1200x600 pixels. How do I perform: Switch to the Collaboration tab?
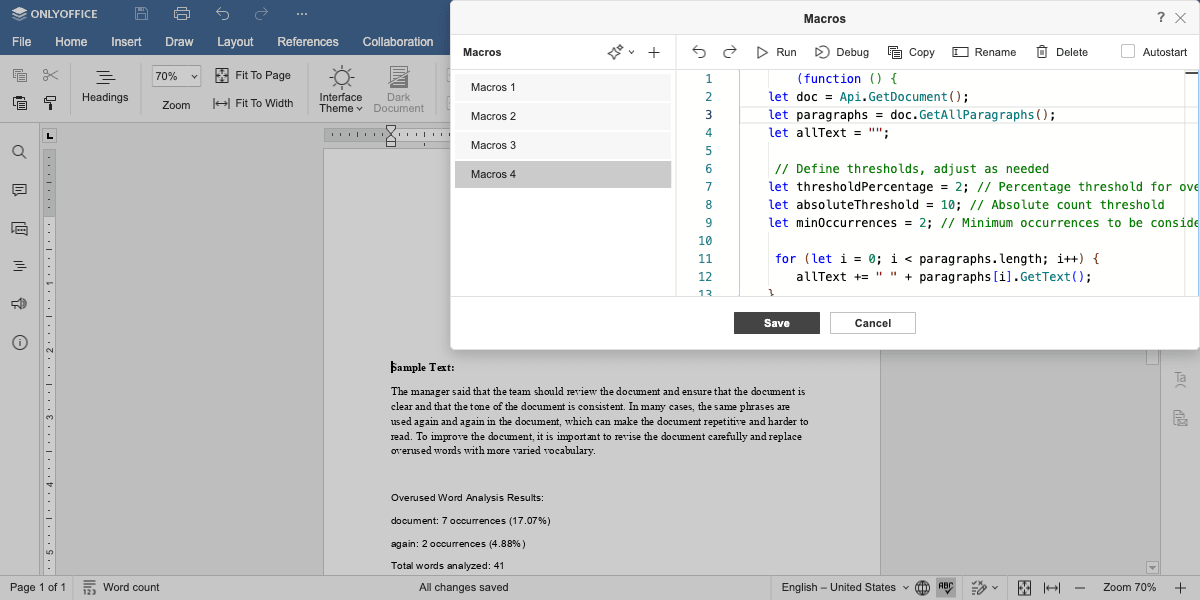click(x=398, y=42)
